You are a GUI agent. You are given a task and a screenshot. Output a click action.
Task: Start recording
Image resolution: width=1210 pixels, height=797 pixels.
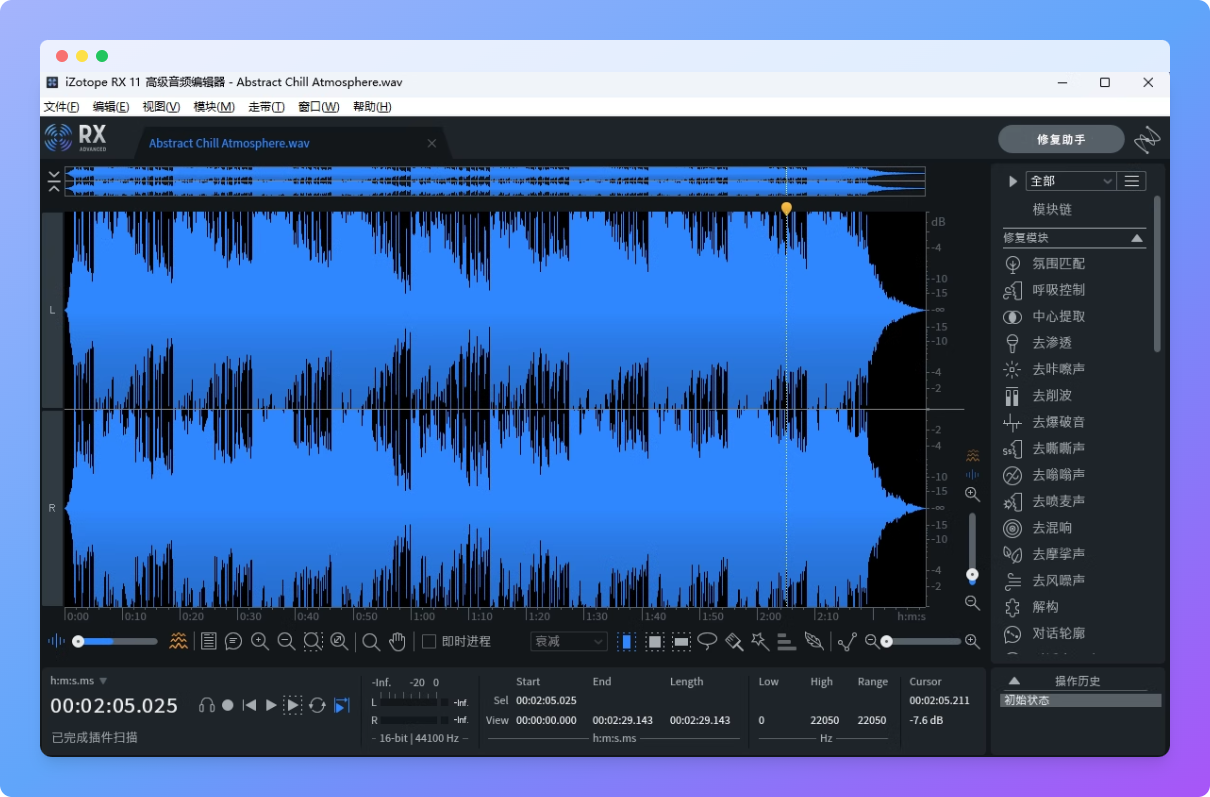228,705
